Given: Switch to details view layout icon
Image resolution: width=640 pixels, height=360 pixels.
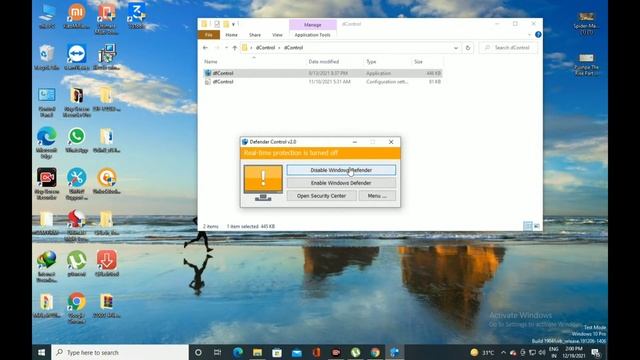Looking at the screenshot, I should click(528, 226).
